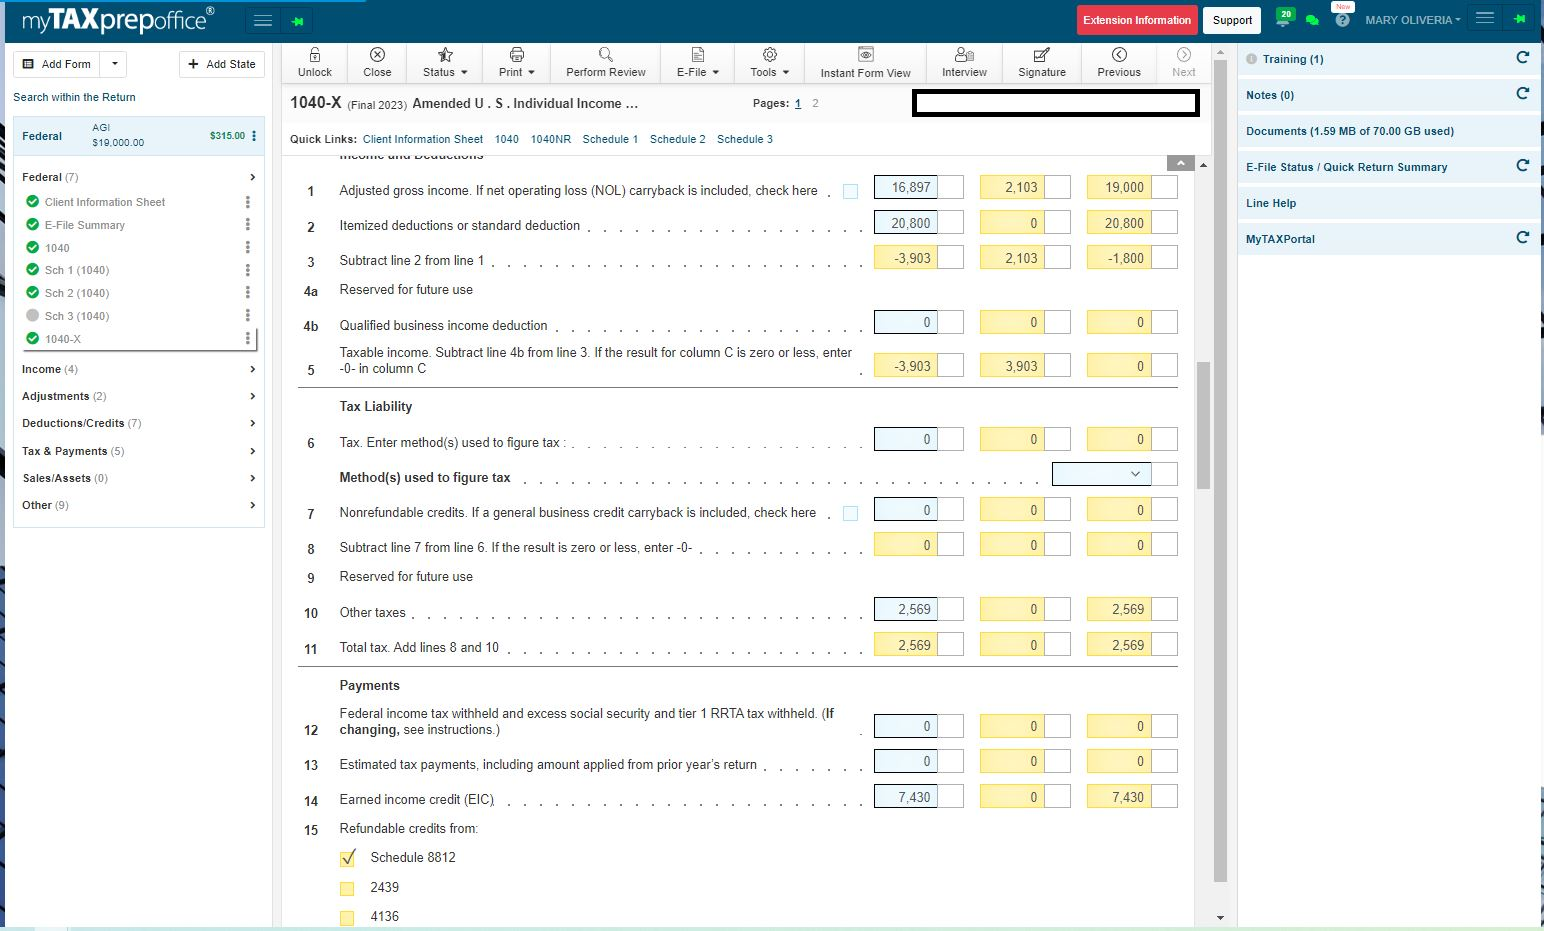Check general business credit carryback box line 7

coord(850,513)
